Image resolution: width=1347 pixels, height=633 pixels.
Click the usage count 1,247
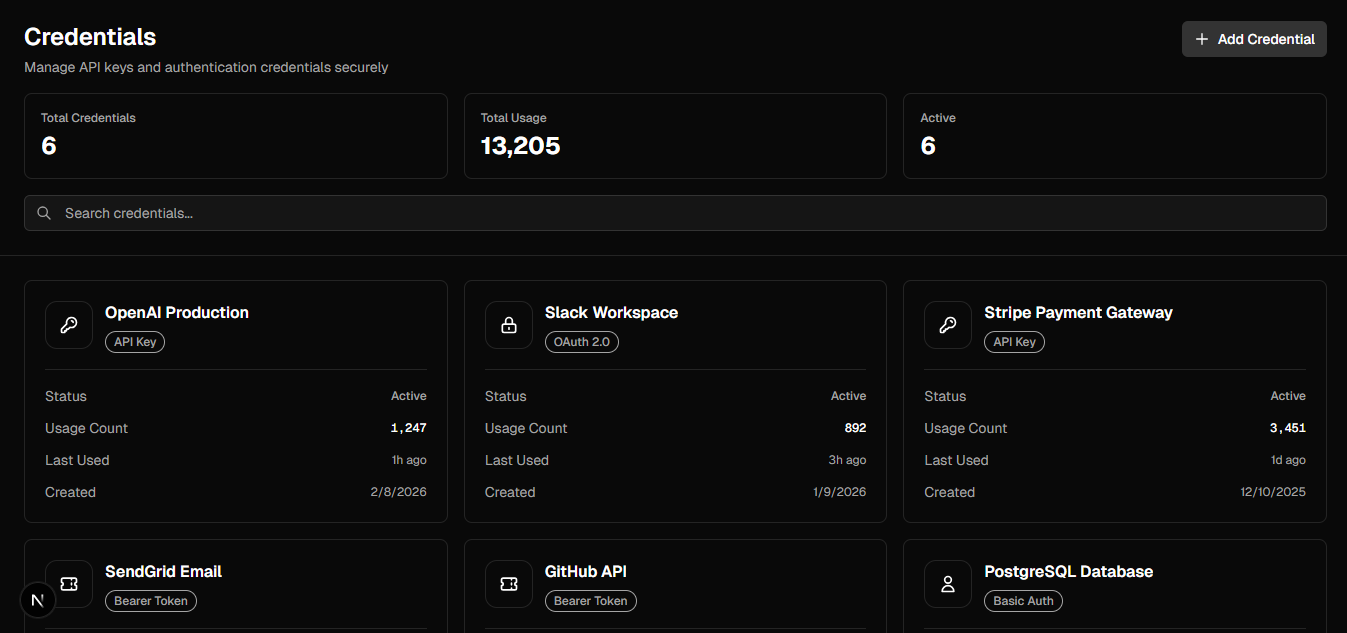[x=408, y=428]
